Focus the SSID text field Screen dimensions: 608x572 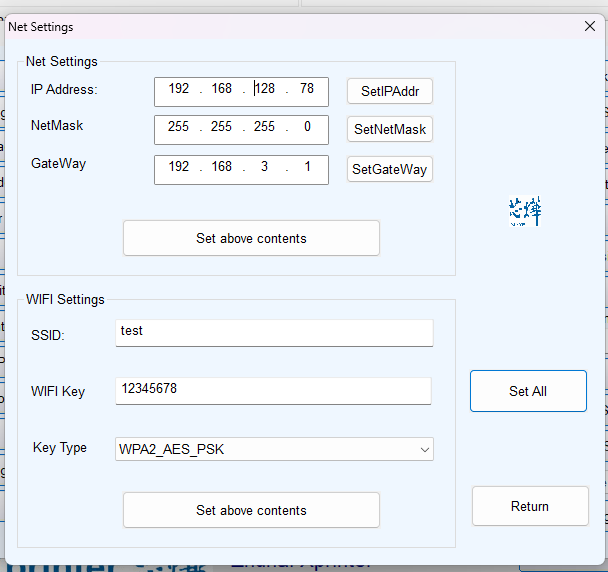[275, 332]
